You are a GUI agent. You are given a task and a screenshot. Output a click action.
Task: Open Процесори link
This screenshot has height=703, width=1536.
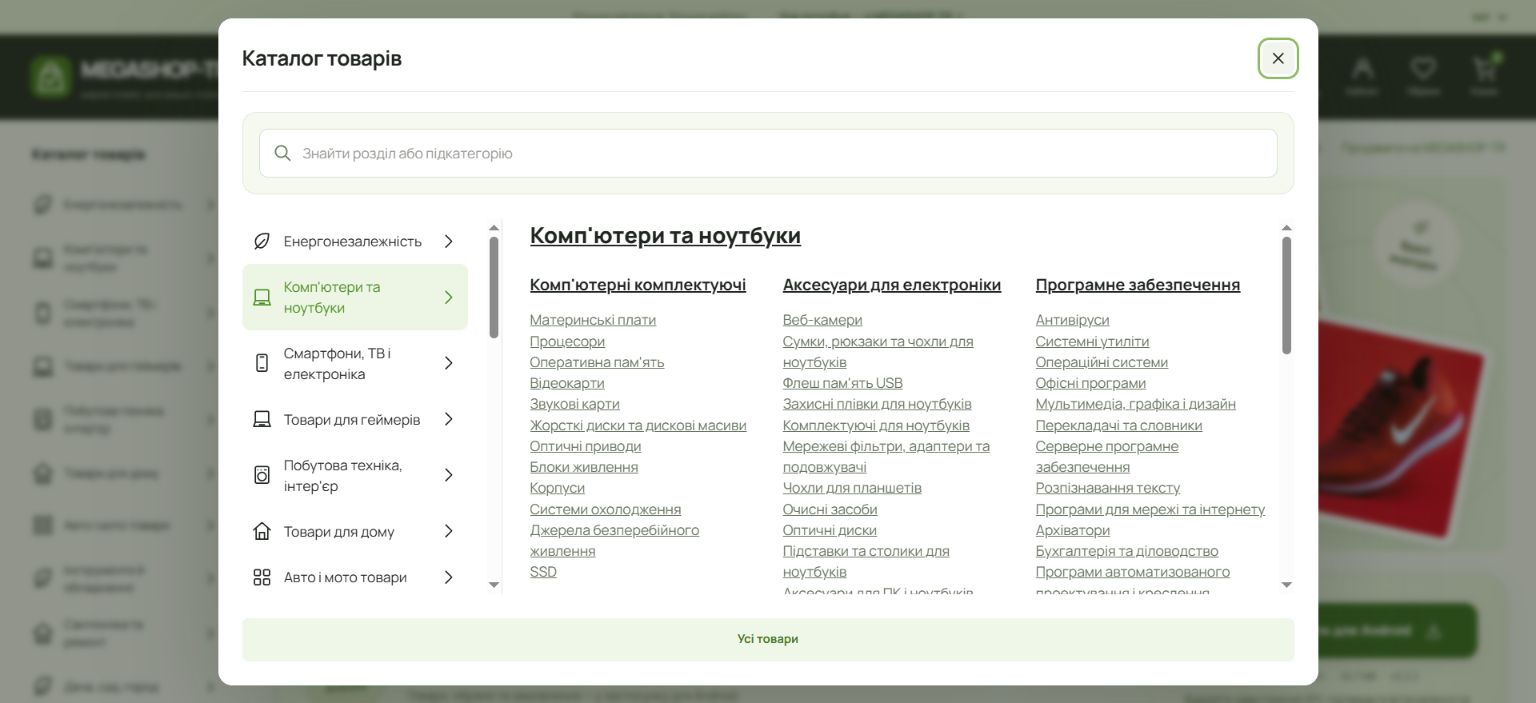567,341
